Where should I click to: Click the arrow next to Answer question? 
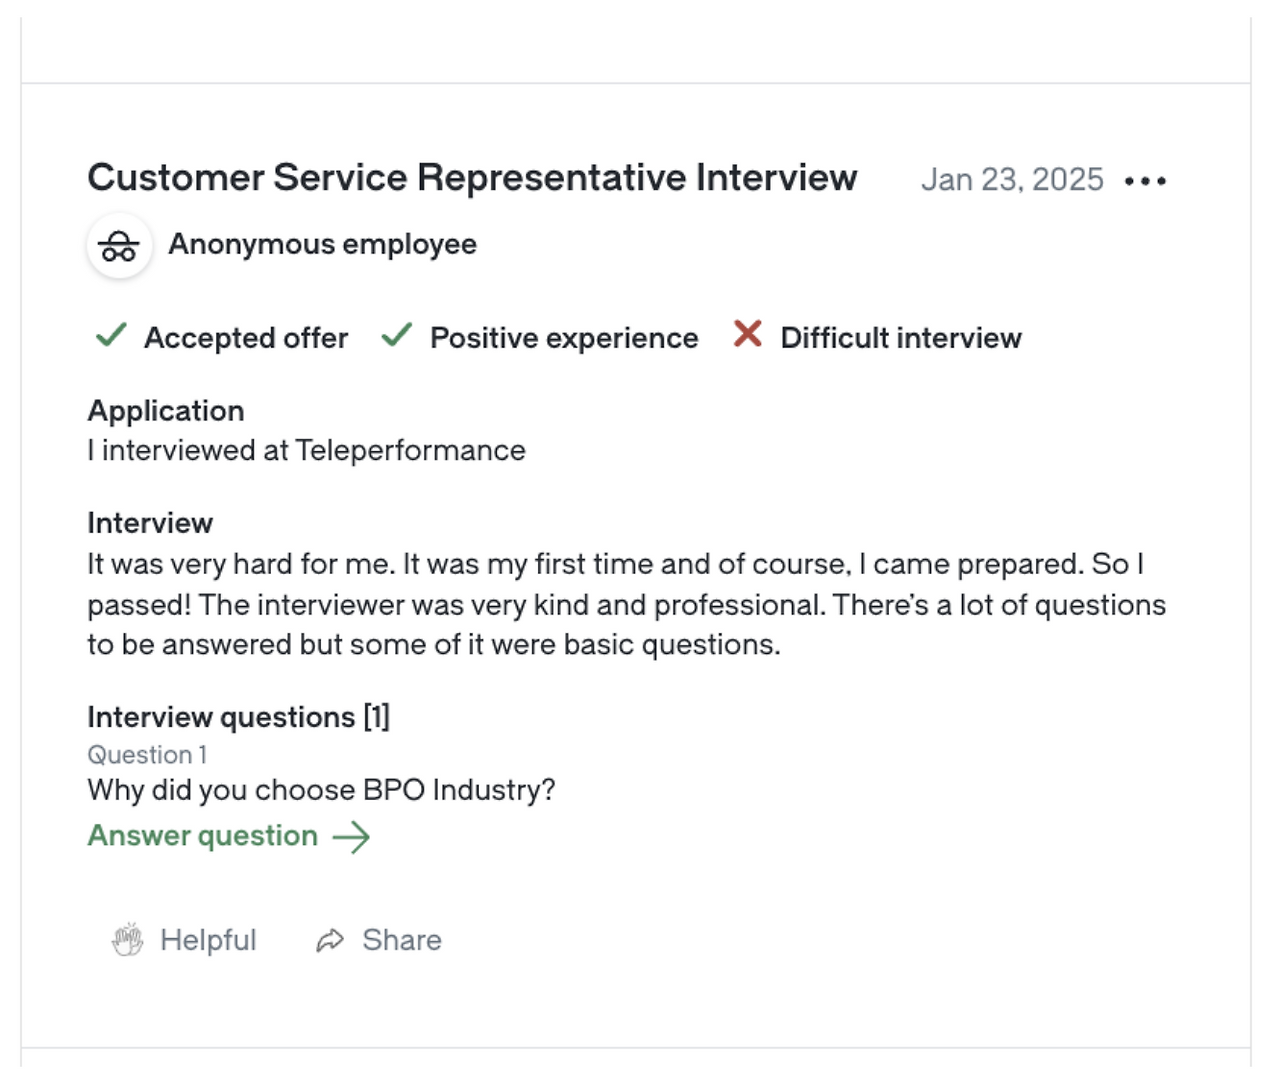coord(351,837)
